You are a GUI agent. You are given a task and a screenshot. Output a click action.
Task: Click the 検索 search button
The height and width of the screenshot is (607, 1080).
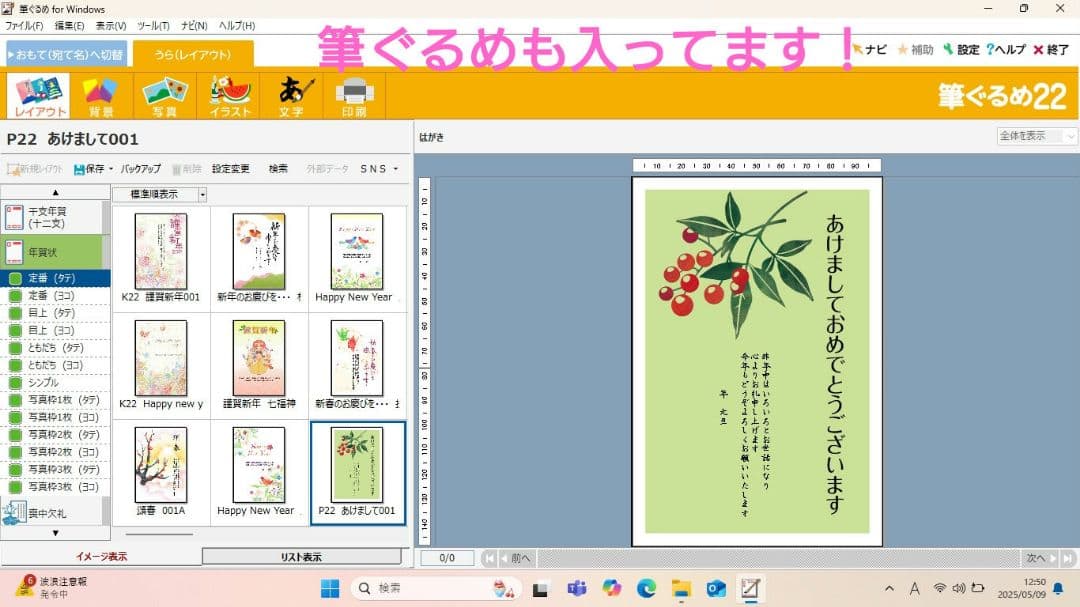click(278, 168)
